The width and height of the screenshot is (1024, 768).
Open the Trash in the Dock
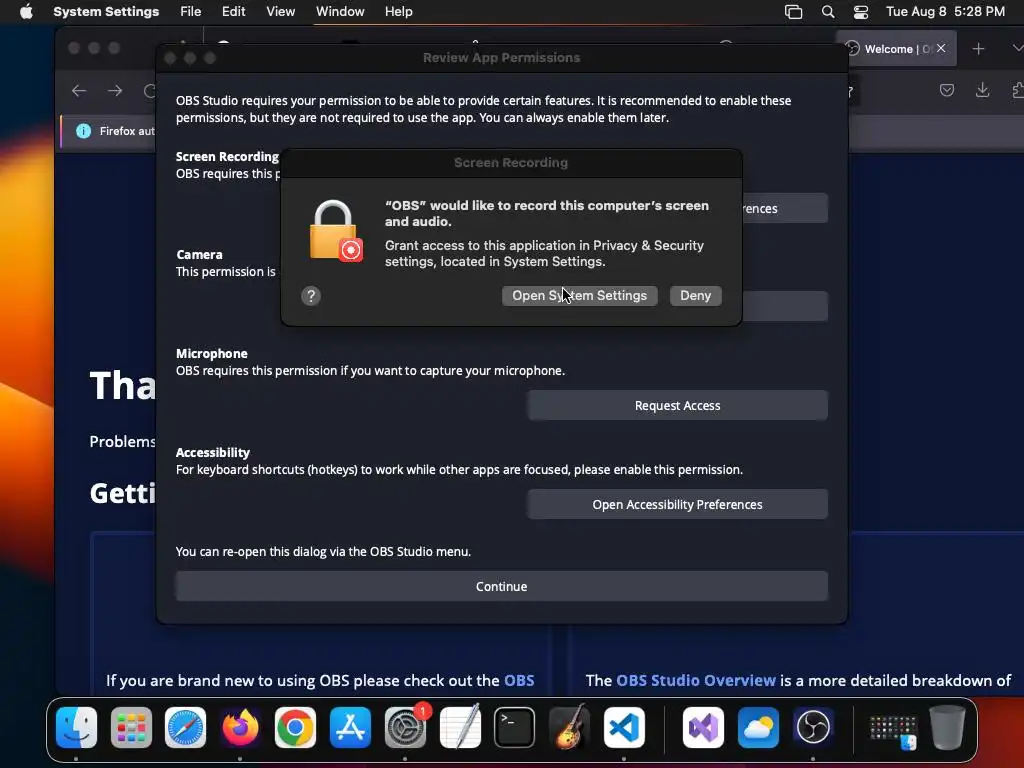coord(947,727)
